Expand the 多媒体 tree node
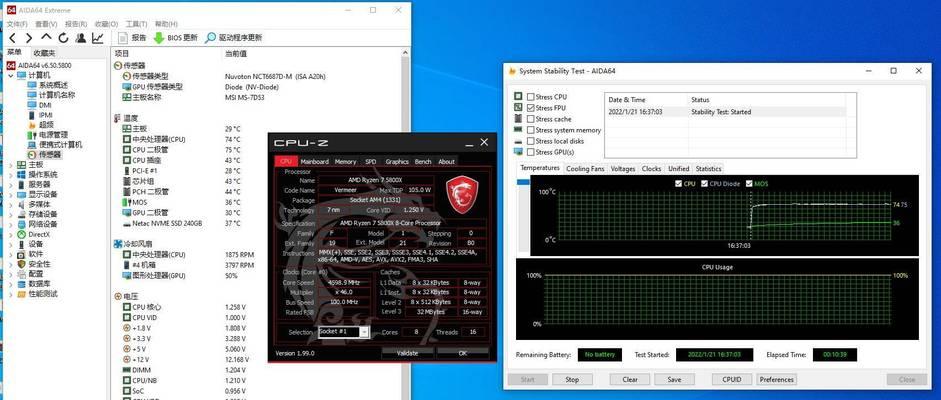 pos(10,204)
